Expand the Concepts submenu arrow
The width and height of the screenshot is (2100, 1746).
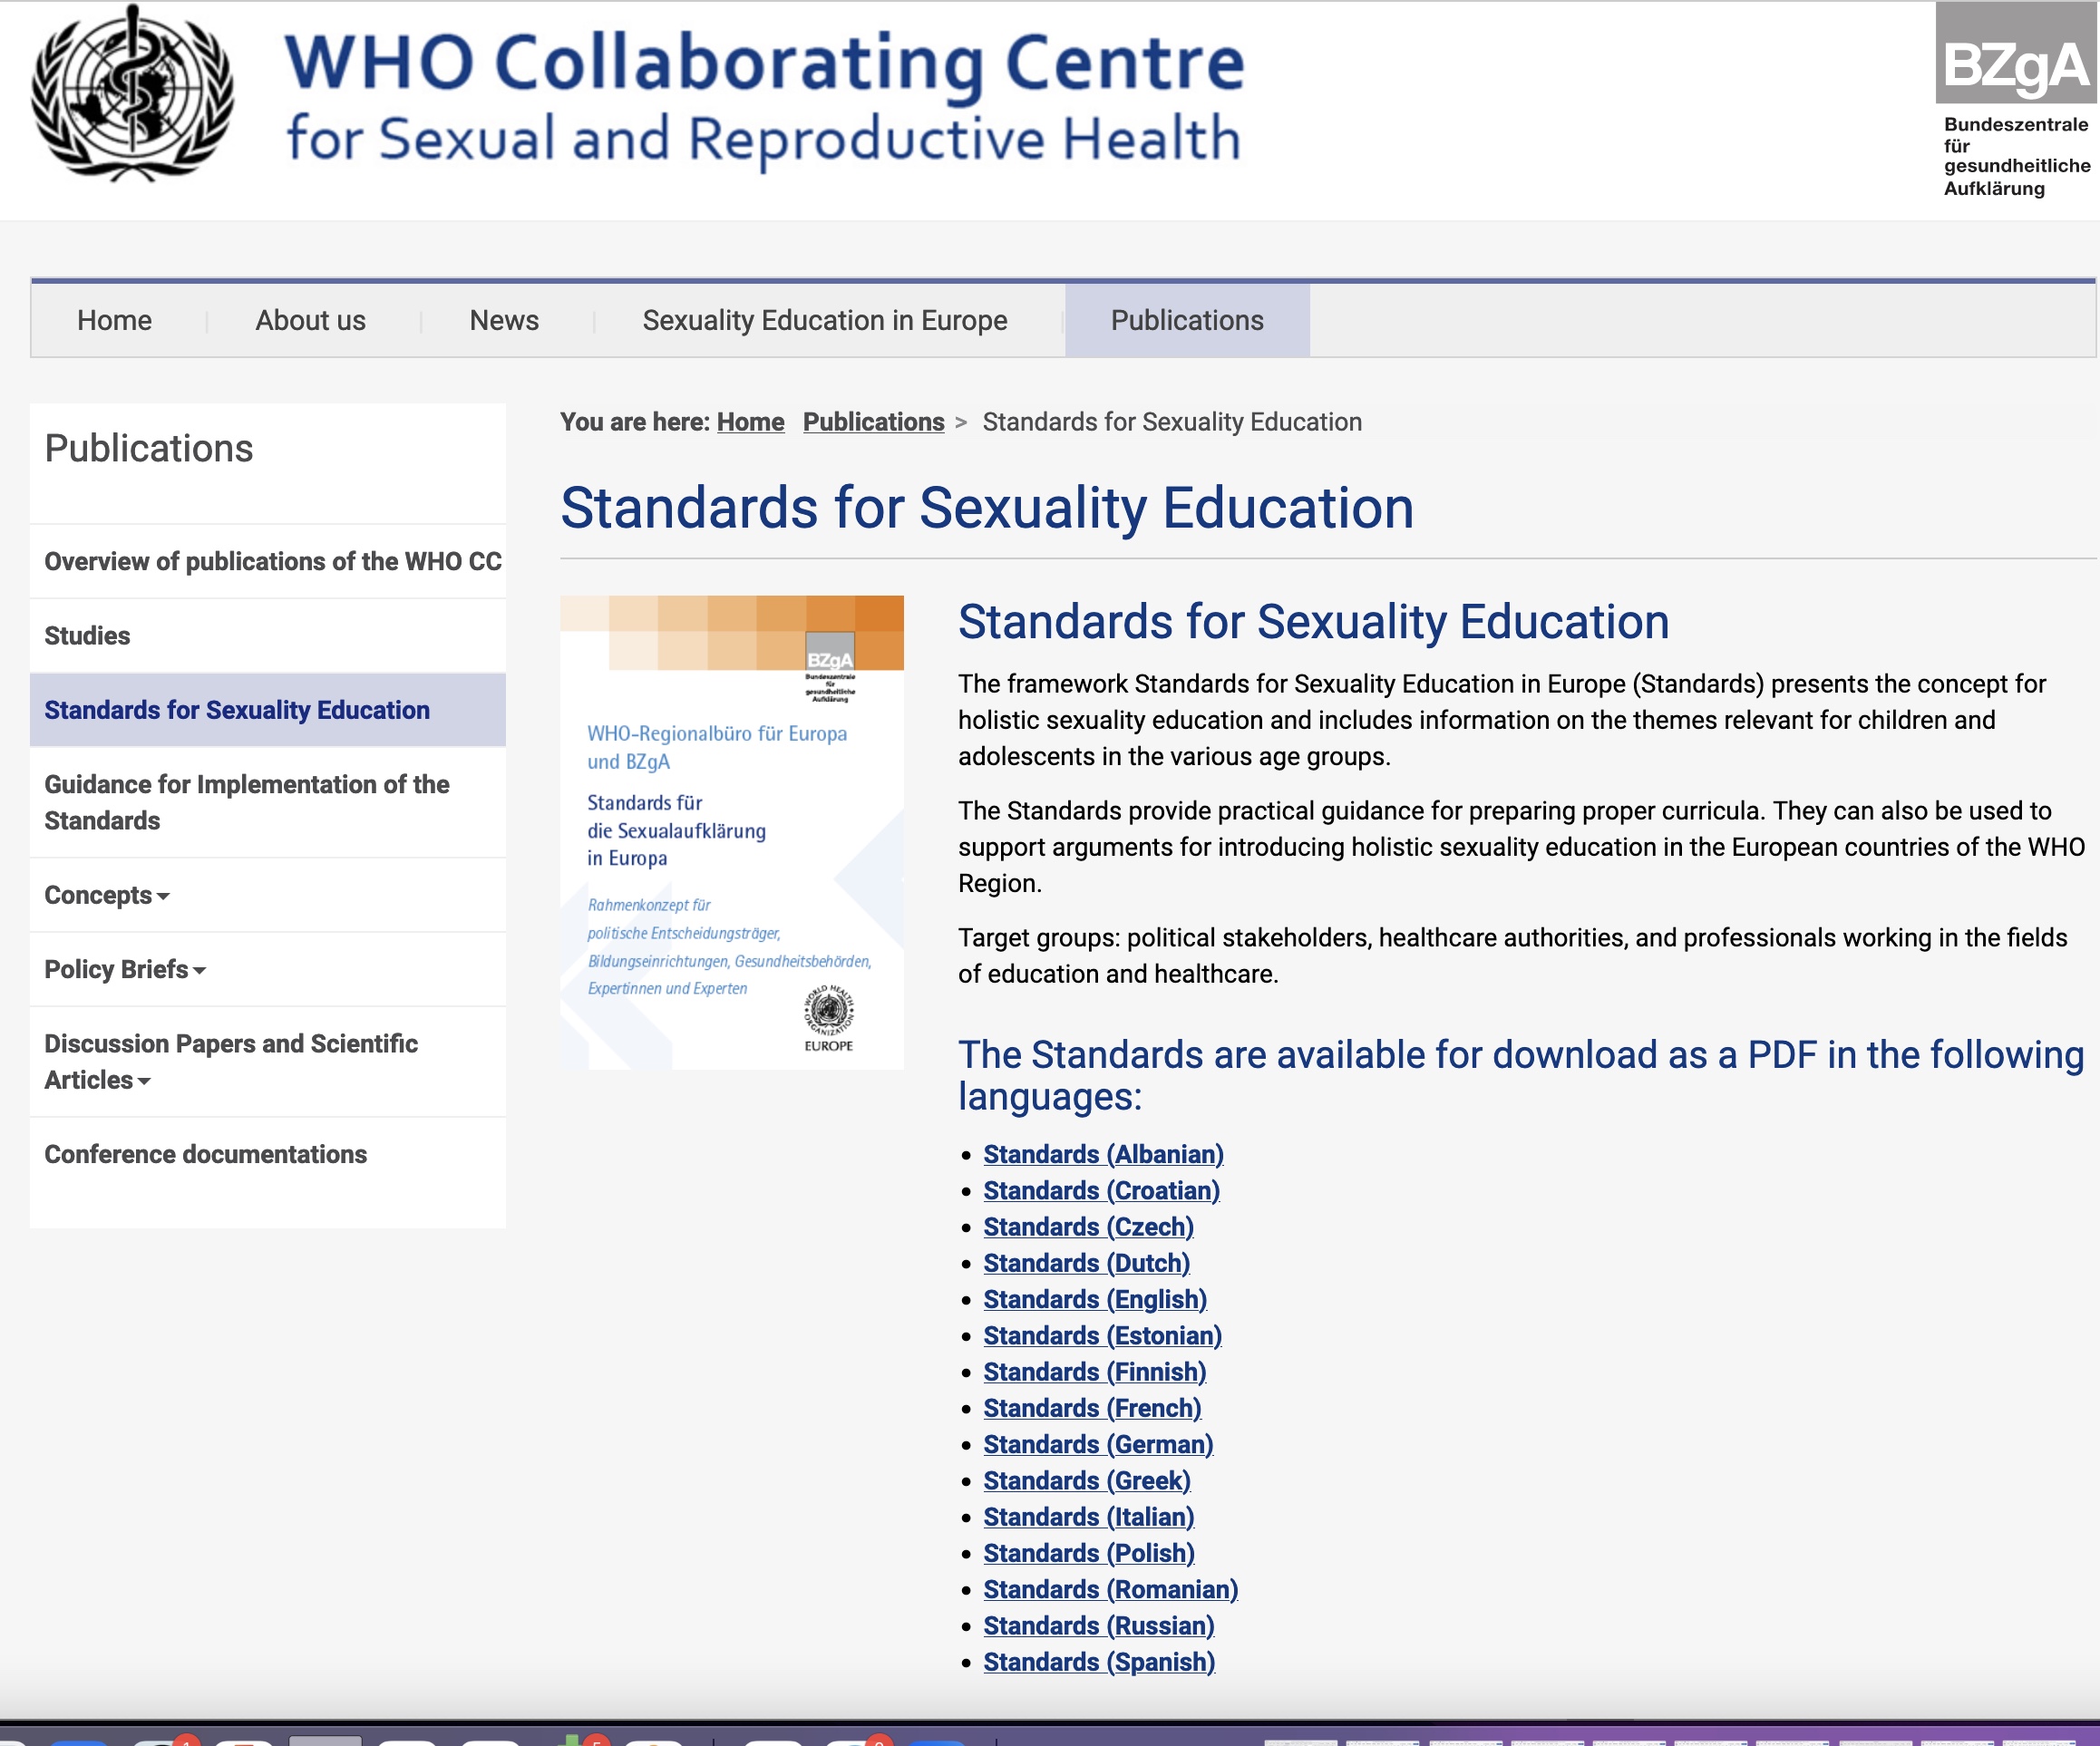163,896
